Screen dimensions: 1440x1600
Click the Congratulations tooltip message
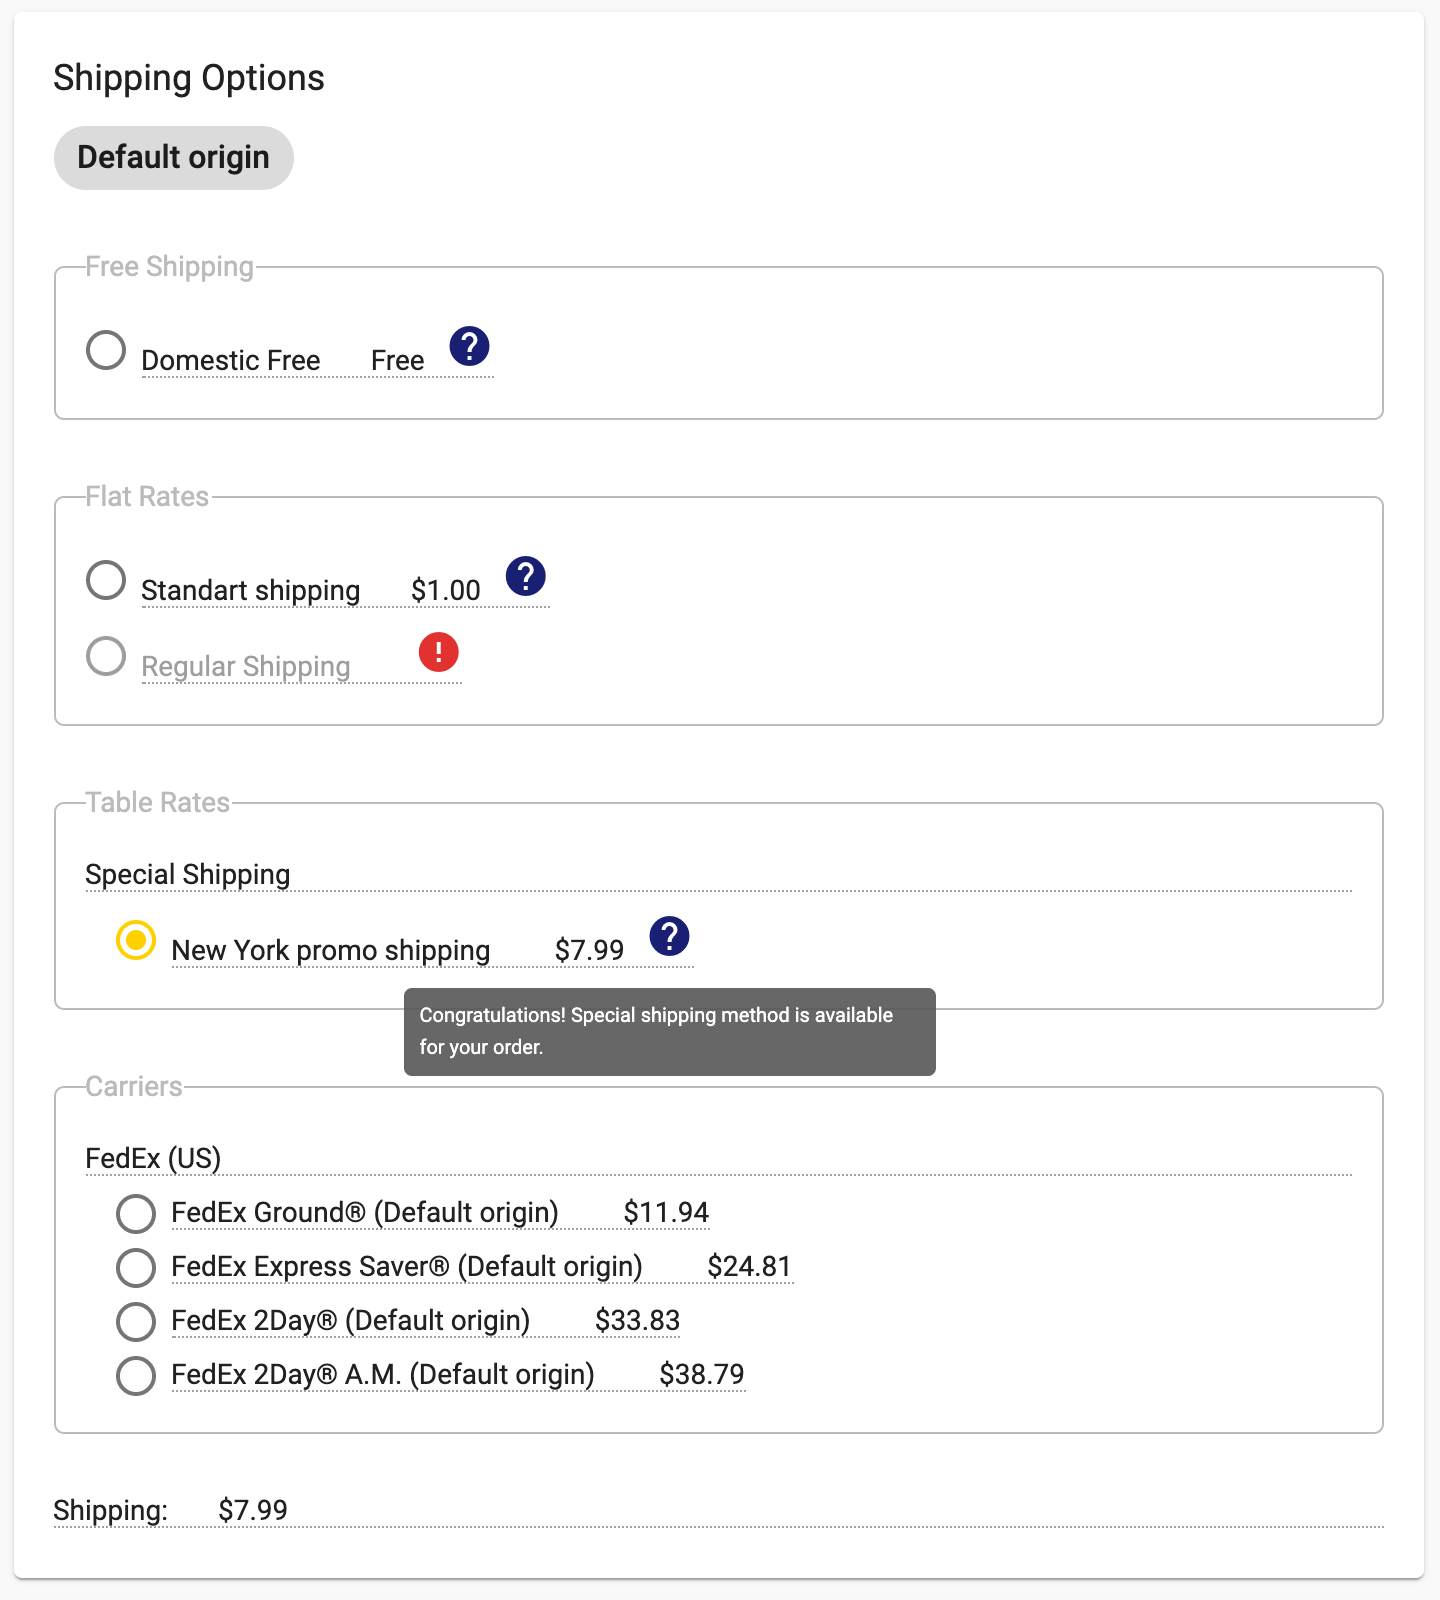[x=670, y=1032]
